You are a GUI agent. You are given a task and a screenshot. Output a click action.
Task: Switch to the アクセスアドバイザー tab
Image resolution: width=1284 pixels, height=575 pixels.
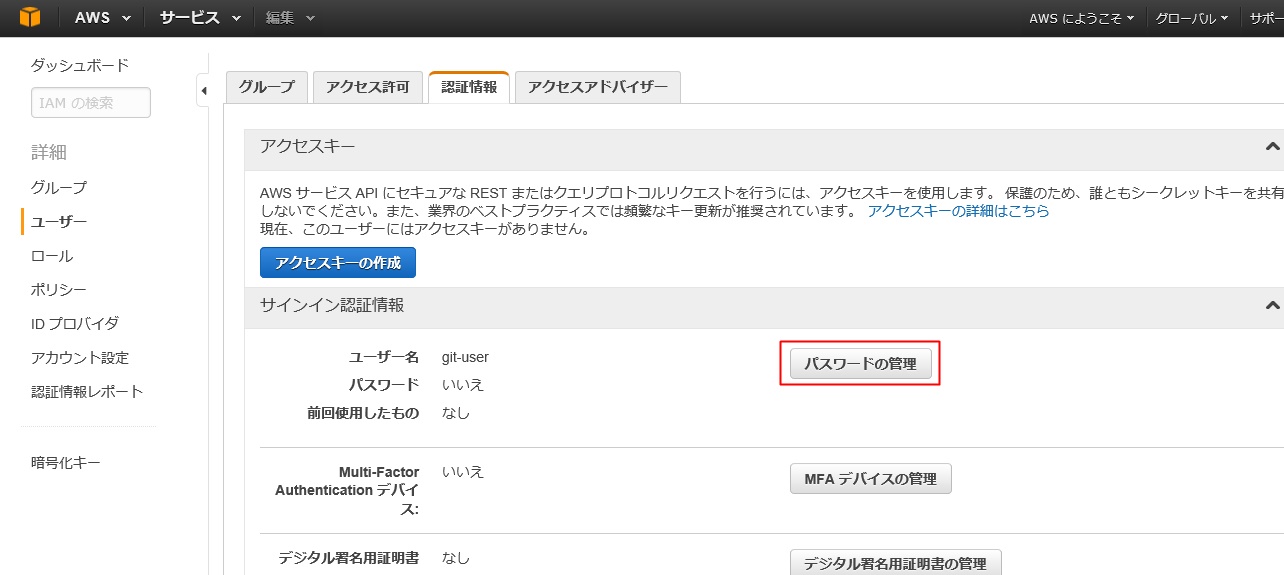(598, 87)
